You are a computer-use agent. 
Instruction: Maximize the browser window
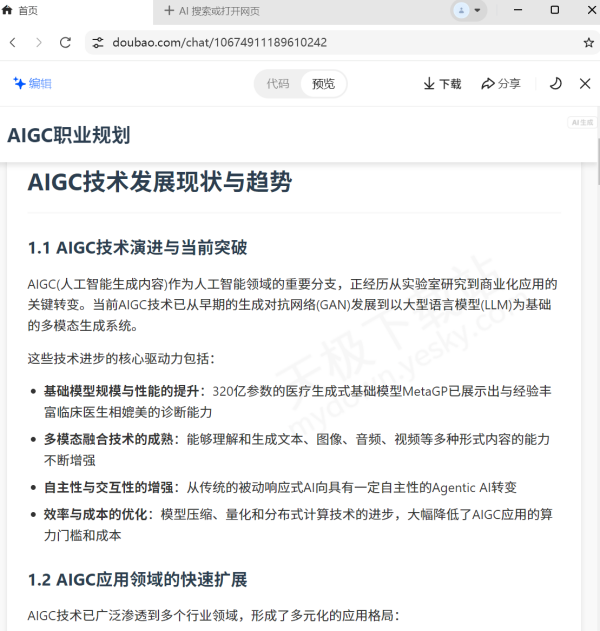click(555, 10)
